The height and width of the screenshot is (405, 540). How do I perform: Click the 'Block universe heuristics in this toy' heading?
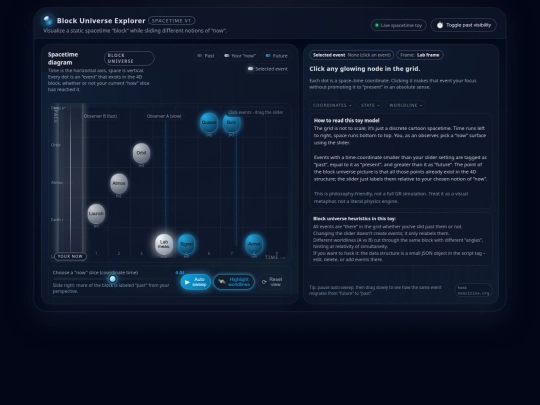354,219
